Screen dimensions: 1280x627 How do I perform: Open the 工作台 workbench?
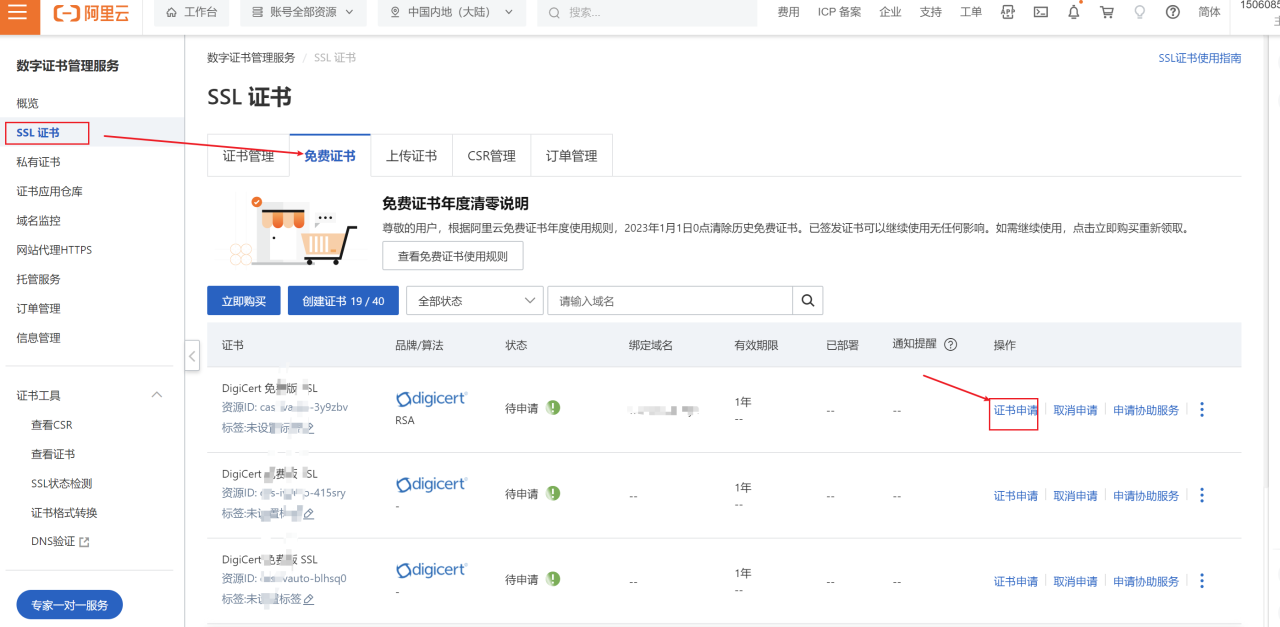pos(191,12)
